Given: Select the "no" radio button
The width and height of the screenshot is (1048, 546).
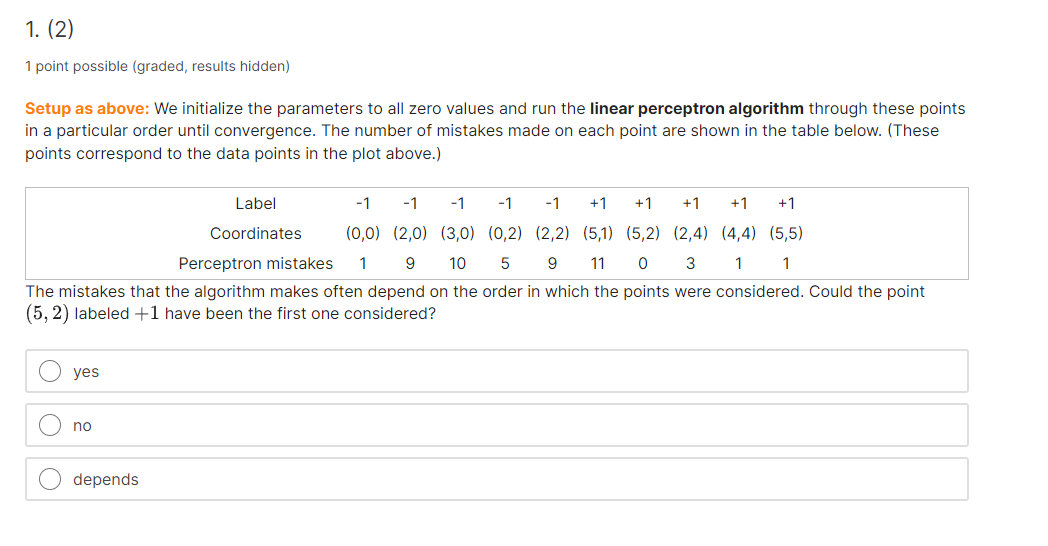Looking at the screenshot, I should coord(50,425).
